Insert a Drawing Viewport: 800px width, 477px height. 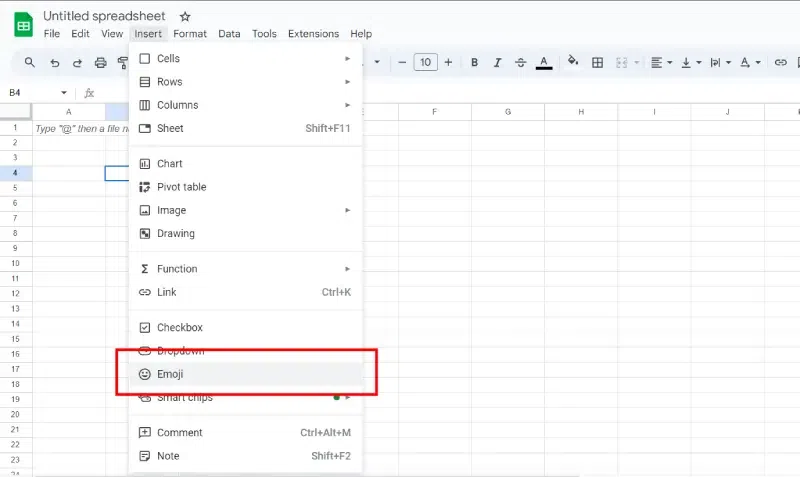tap(245, 234)
